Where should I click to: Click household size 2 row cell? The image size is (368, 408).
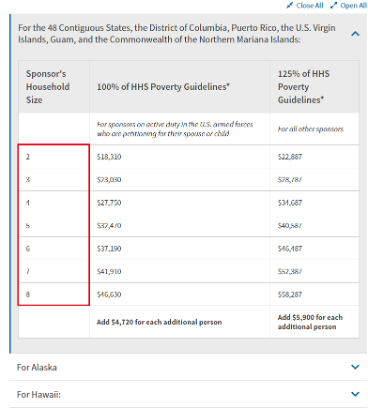point(54,157)
